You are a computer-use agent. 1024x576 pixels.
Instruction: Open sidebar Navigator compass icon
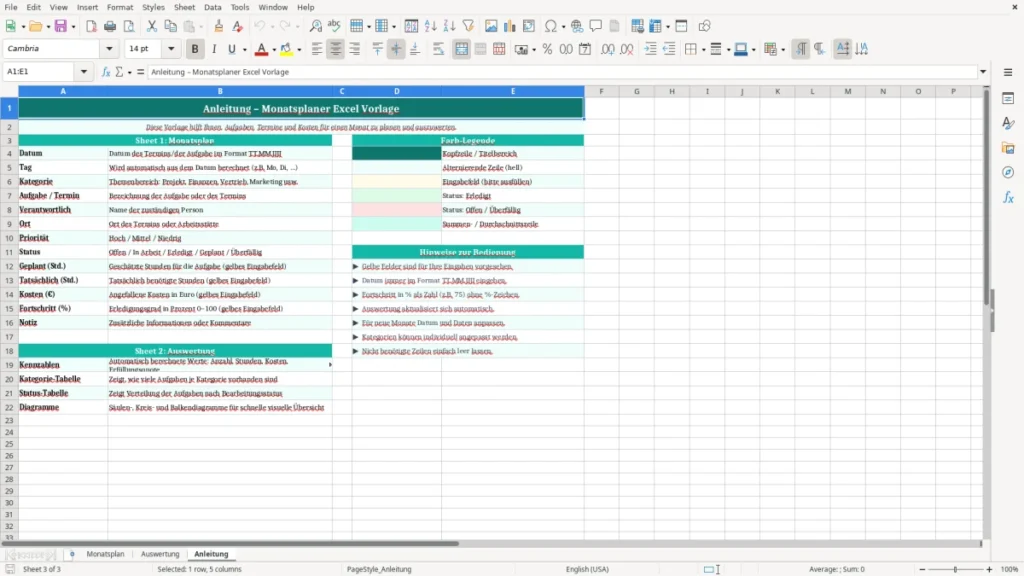(1008, 172)
